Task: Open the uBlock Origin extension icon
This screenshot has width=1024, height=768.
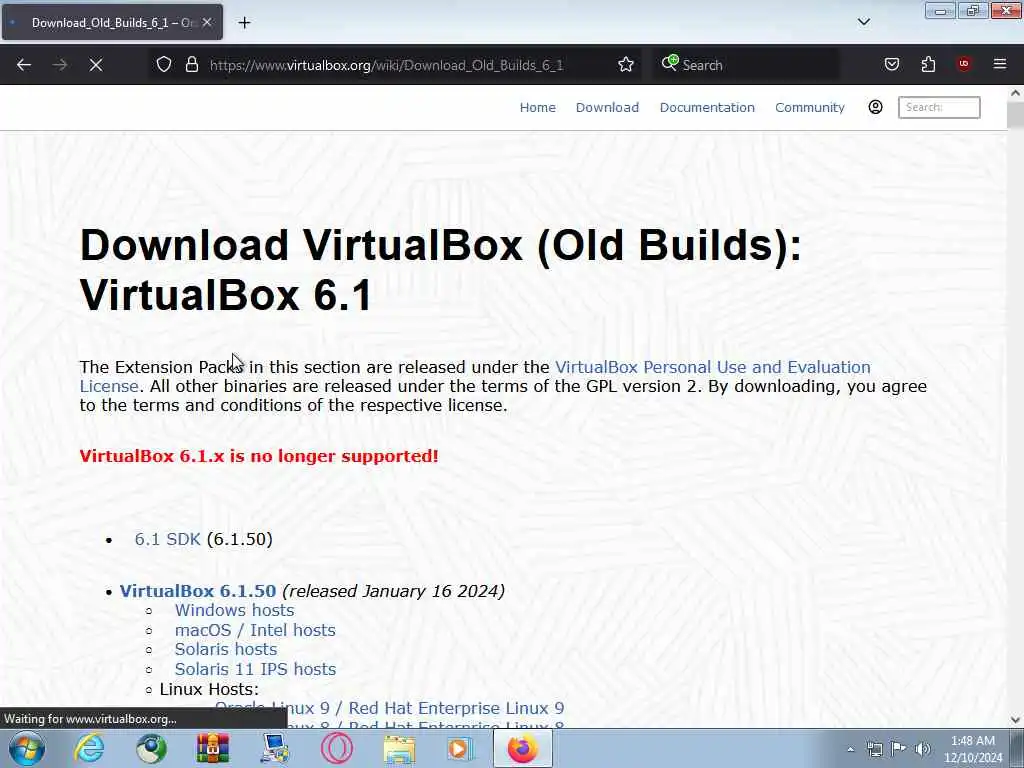Action: 963,64
